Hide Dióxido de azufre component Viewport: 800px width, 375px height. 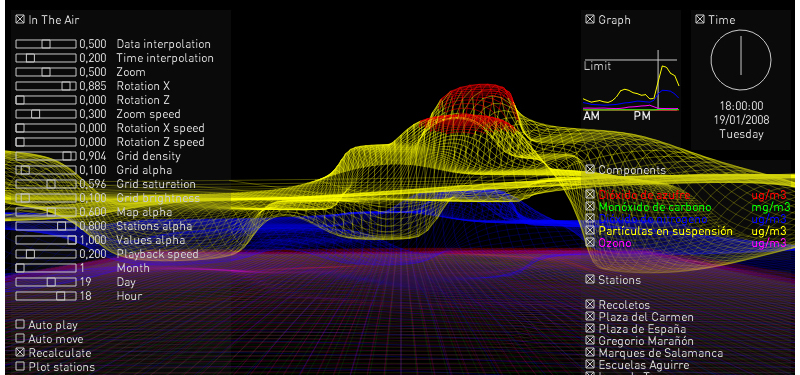590,194
